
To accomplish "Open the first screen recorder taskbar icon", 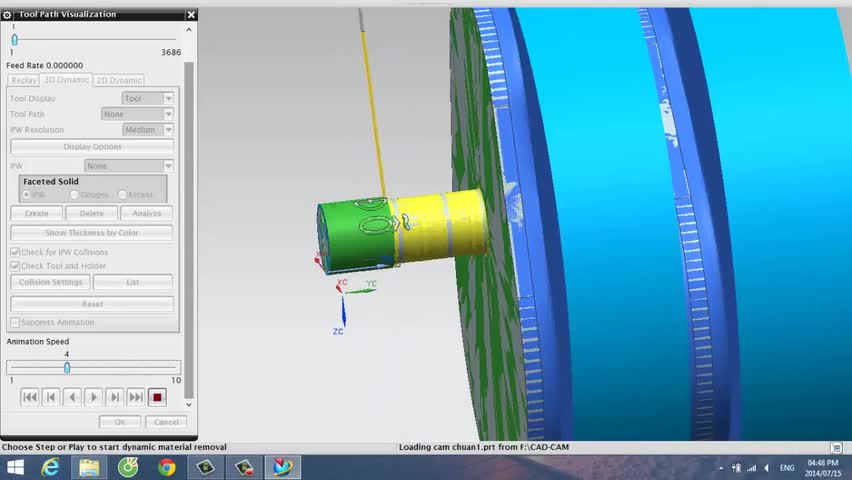I will [205, 467].
